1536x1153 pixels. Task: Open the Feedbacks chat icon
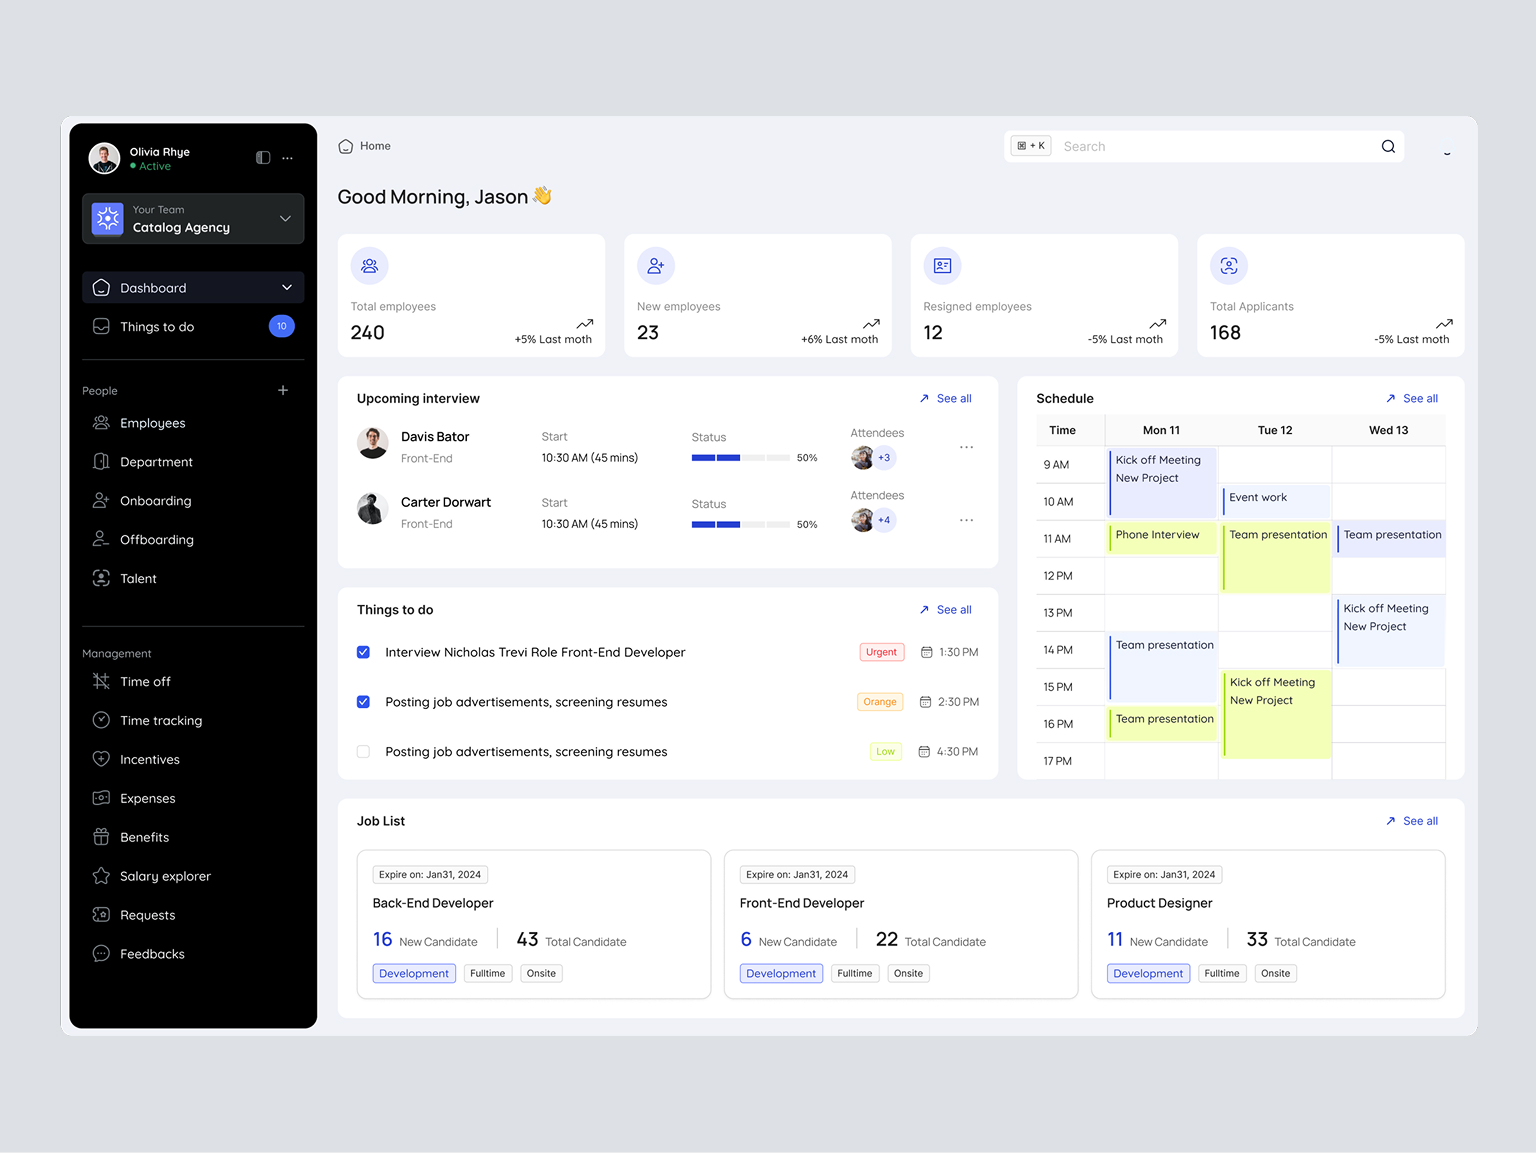coord(101,954)
